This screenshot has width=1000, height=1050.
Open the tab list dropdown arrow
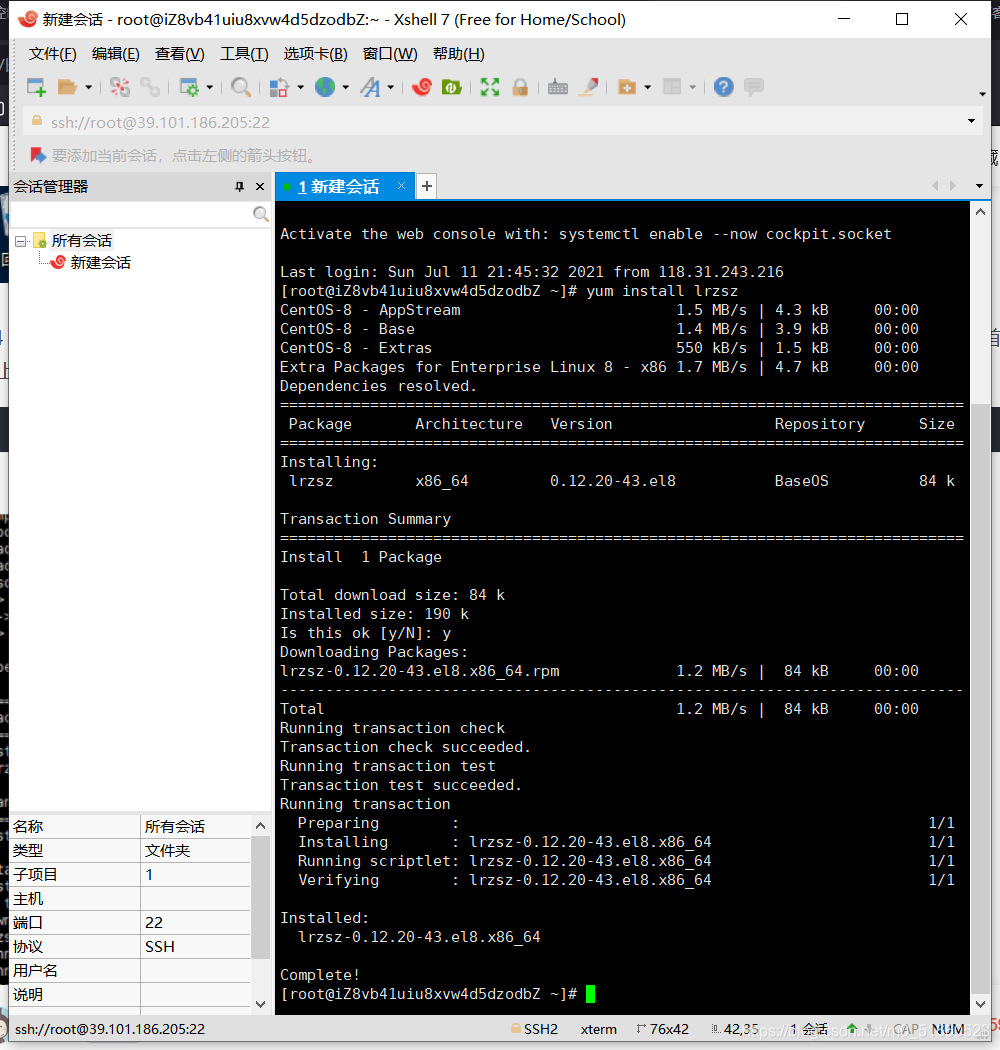click(979, 186)
